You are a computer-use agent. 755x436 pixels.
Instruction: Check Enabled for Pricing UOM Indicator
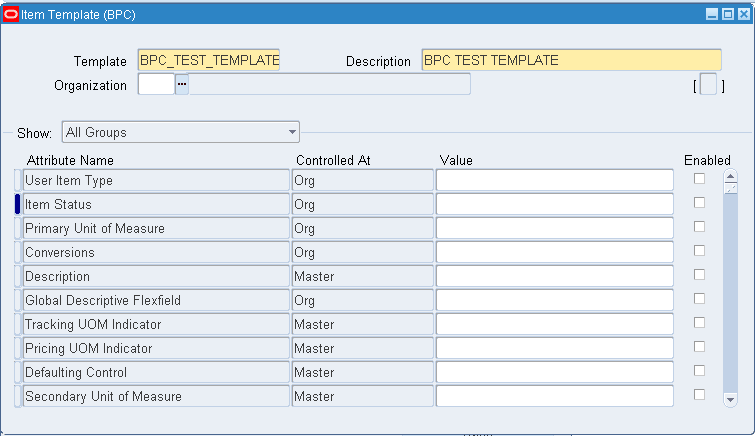700,347
